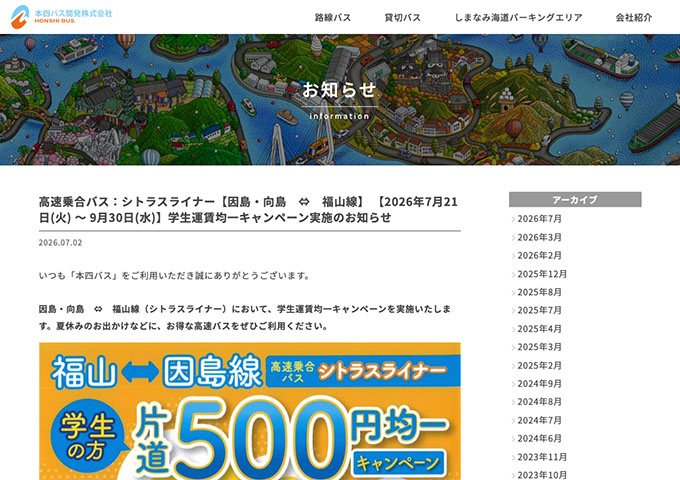
Task: View the 2025年12月 archive
Action: pyautogui.click(x=542, y=274)
